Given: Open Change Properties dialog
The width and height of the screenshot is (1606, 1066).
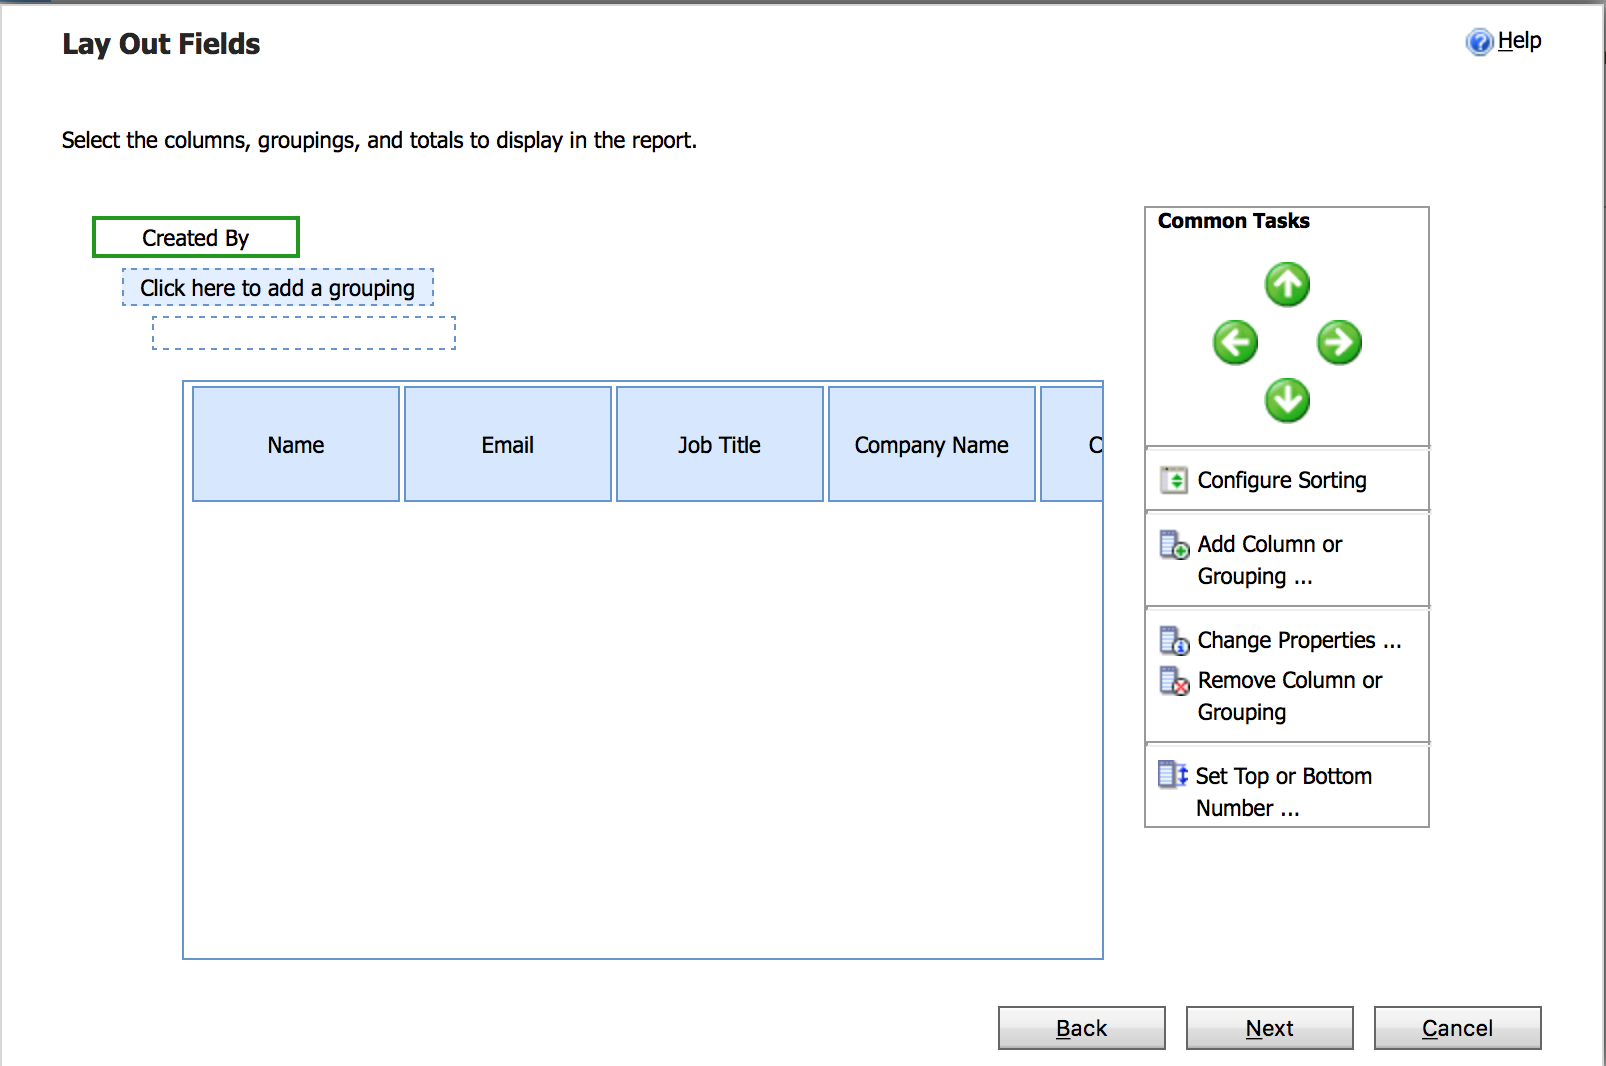Looking at the screenshot, I should click(1299, 640).
